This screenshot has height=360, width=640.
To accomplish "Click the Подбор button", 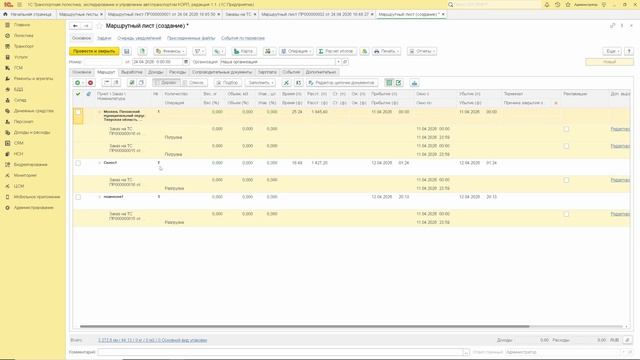I will click(x=227, y=83).
